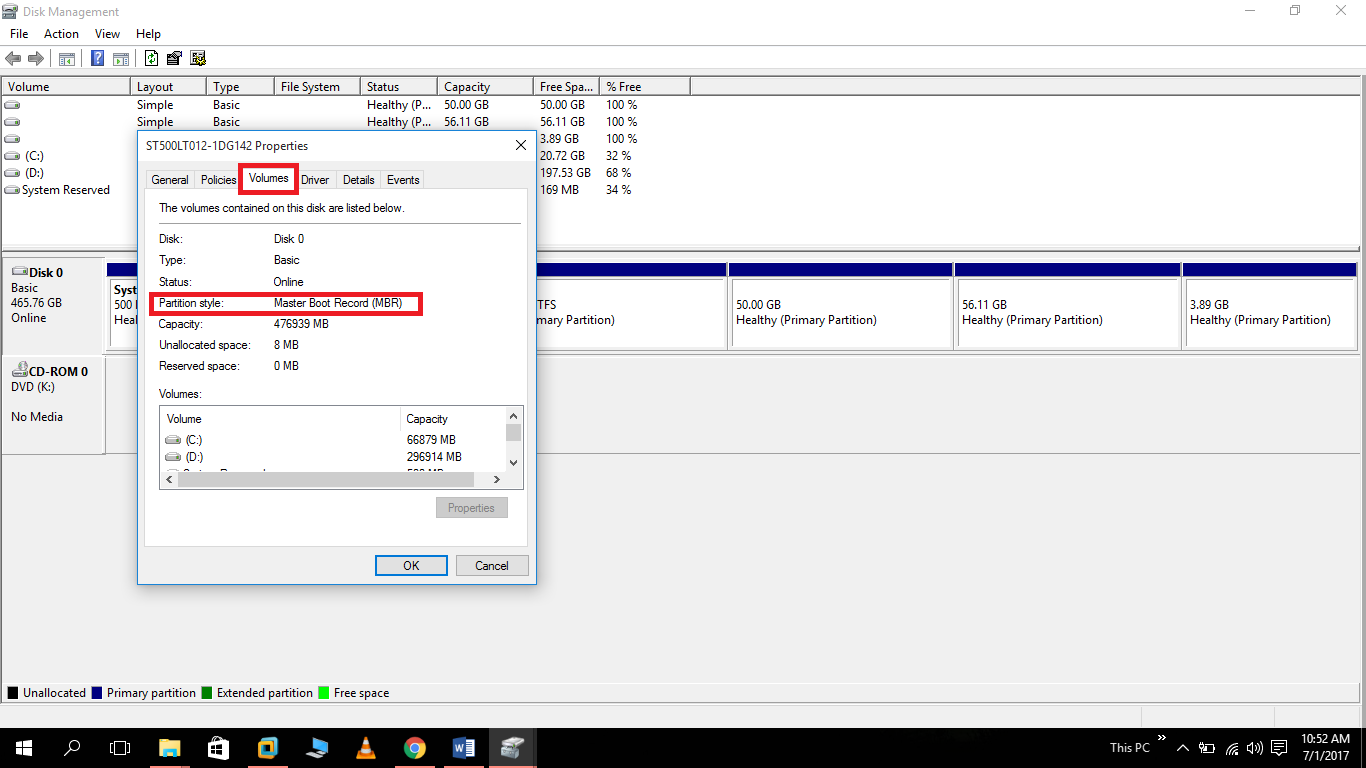Open Google Chrome from the taskbar
1366x768 pixels.
click(x=414, y=747)
